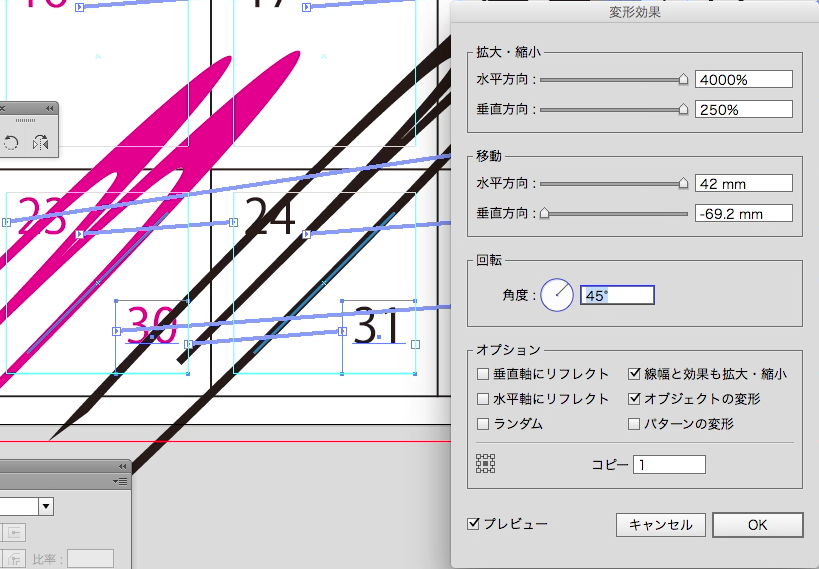
Task: Click the rotation angle dial
Action: point(557,295)
